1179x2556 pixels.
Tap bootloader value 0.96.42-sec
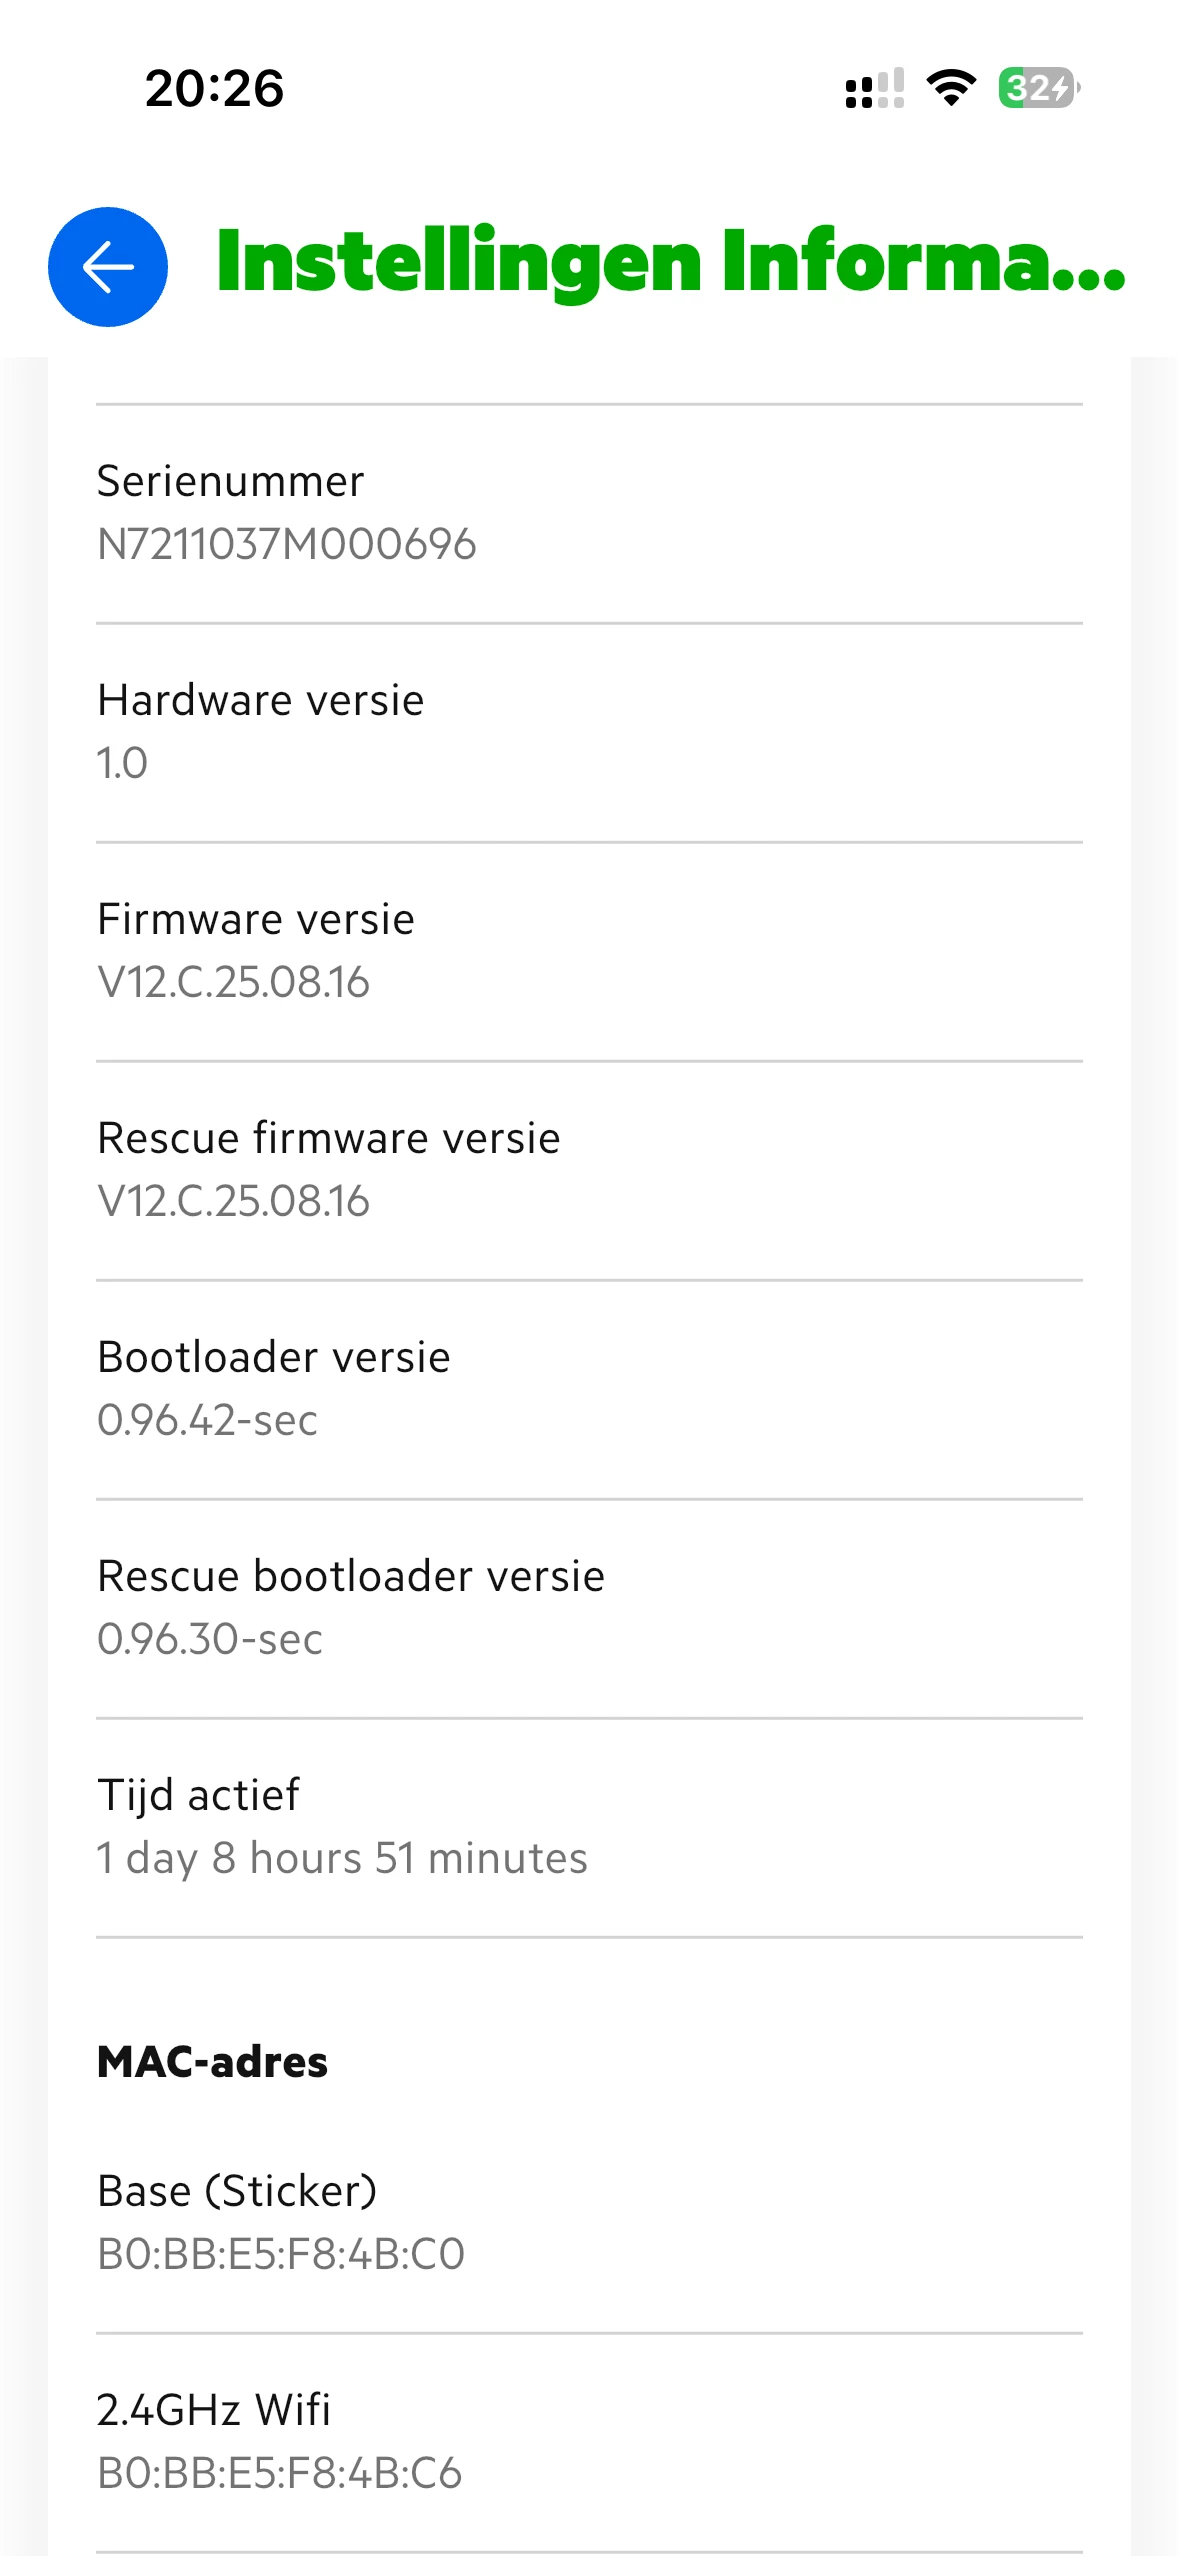pyautogui.click(x=208, y=1420)
